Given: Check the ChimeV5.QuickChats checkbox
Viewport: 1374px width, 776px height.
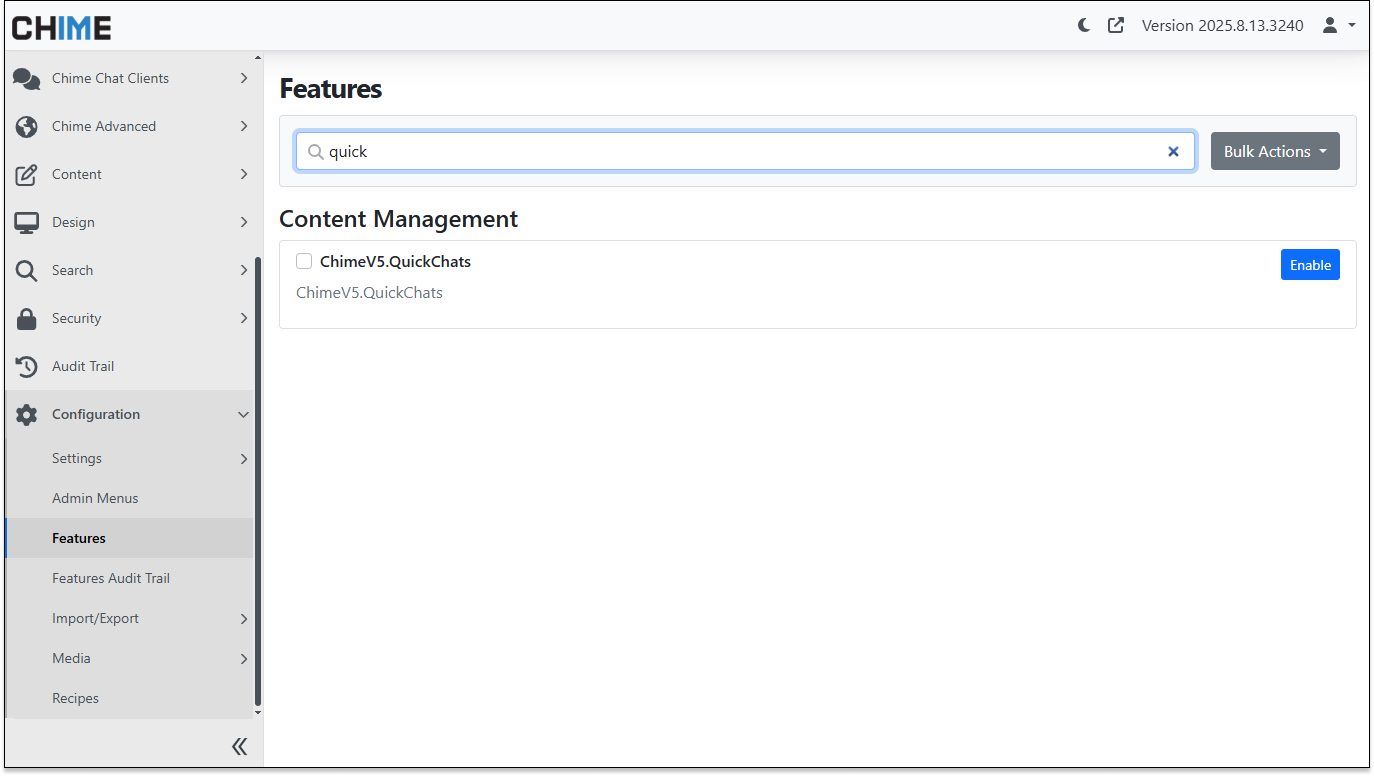Looking at the screenshot, I should [x=304, y=261].
